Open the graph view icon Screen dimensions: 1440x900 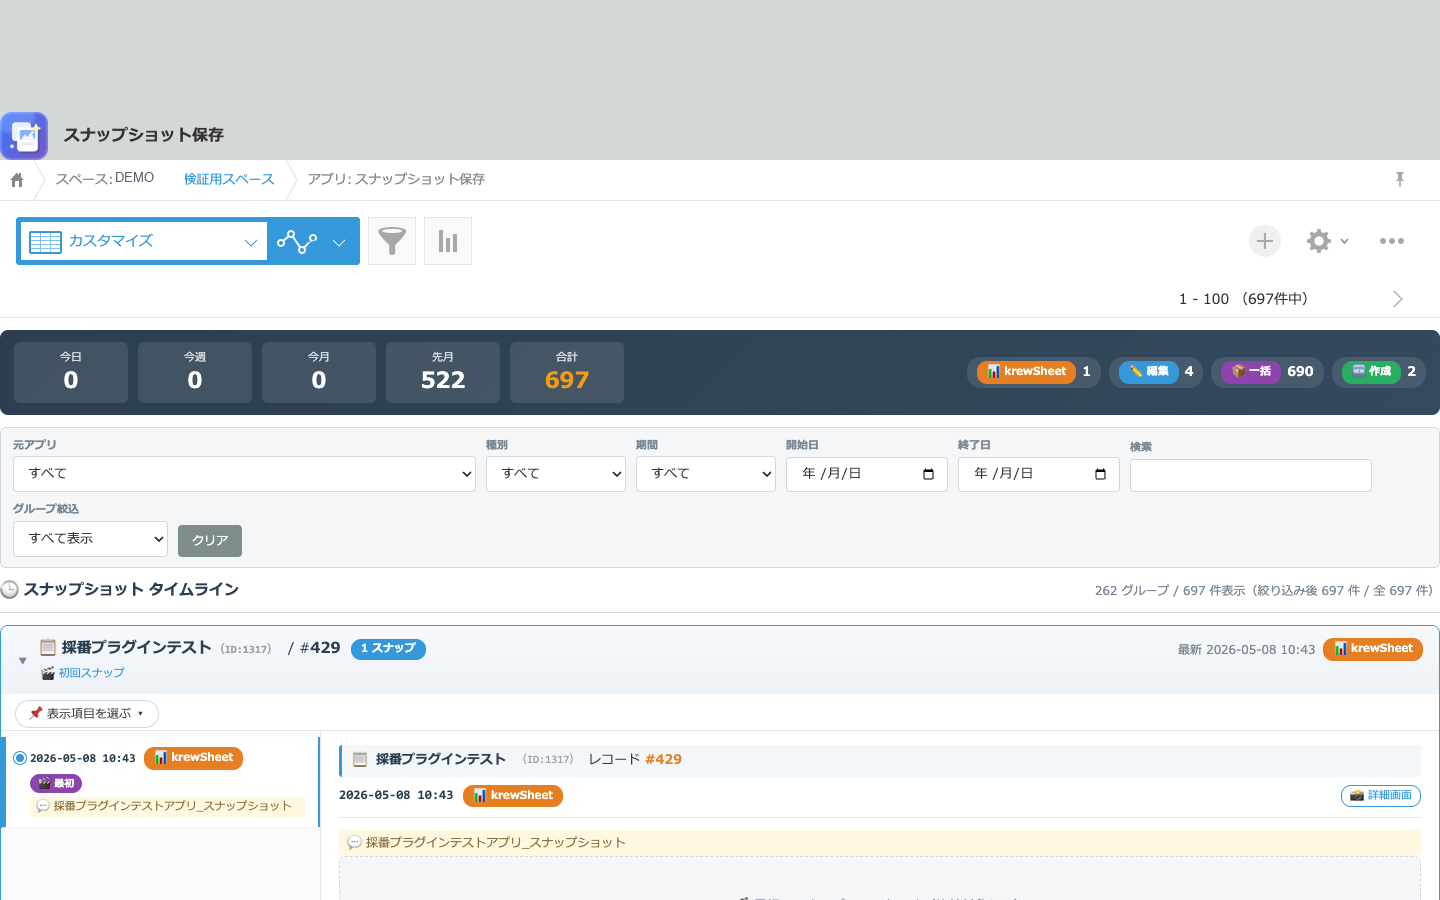(297, 241)
